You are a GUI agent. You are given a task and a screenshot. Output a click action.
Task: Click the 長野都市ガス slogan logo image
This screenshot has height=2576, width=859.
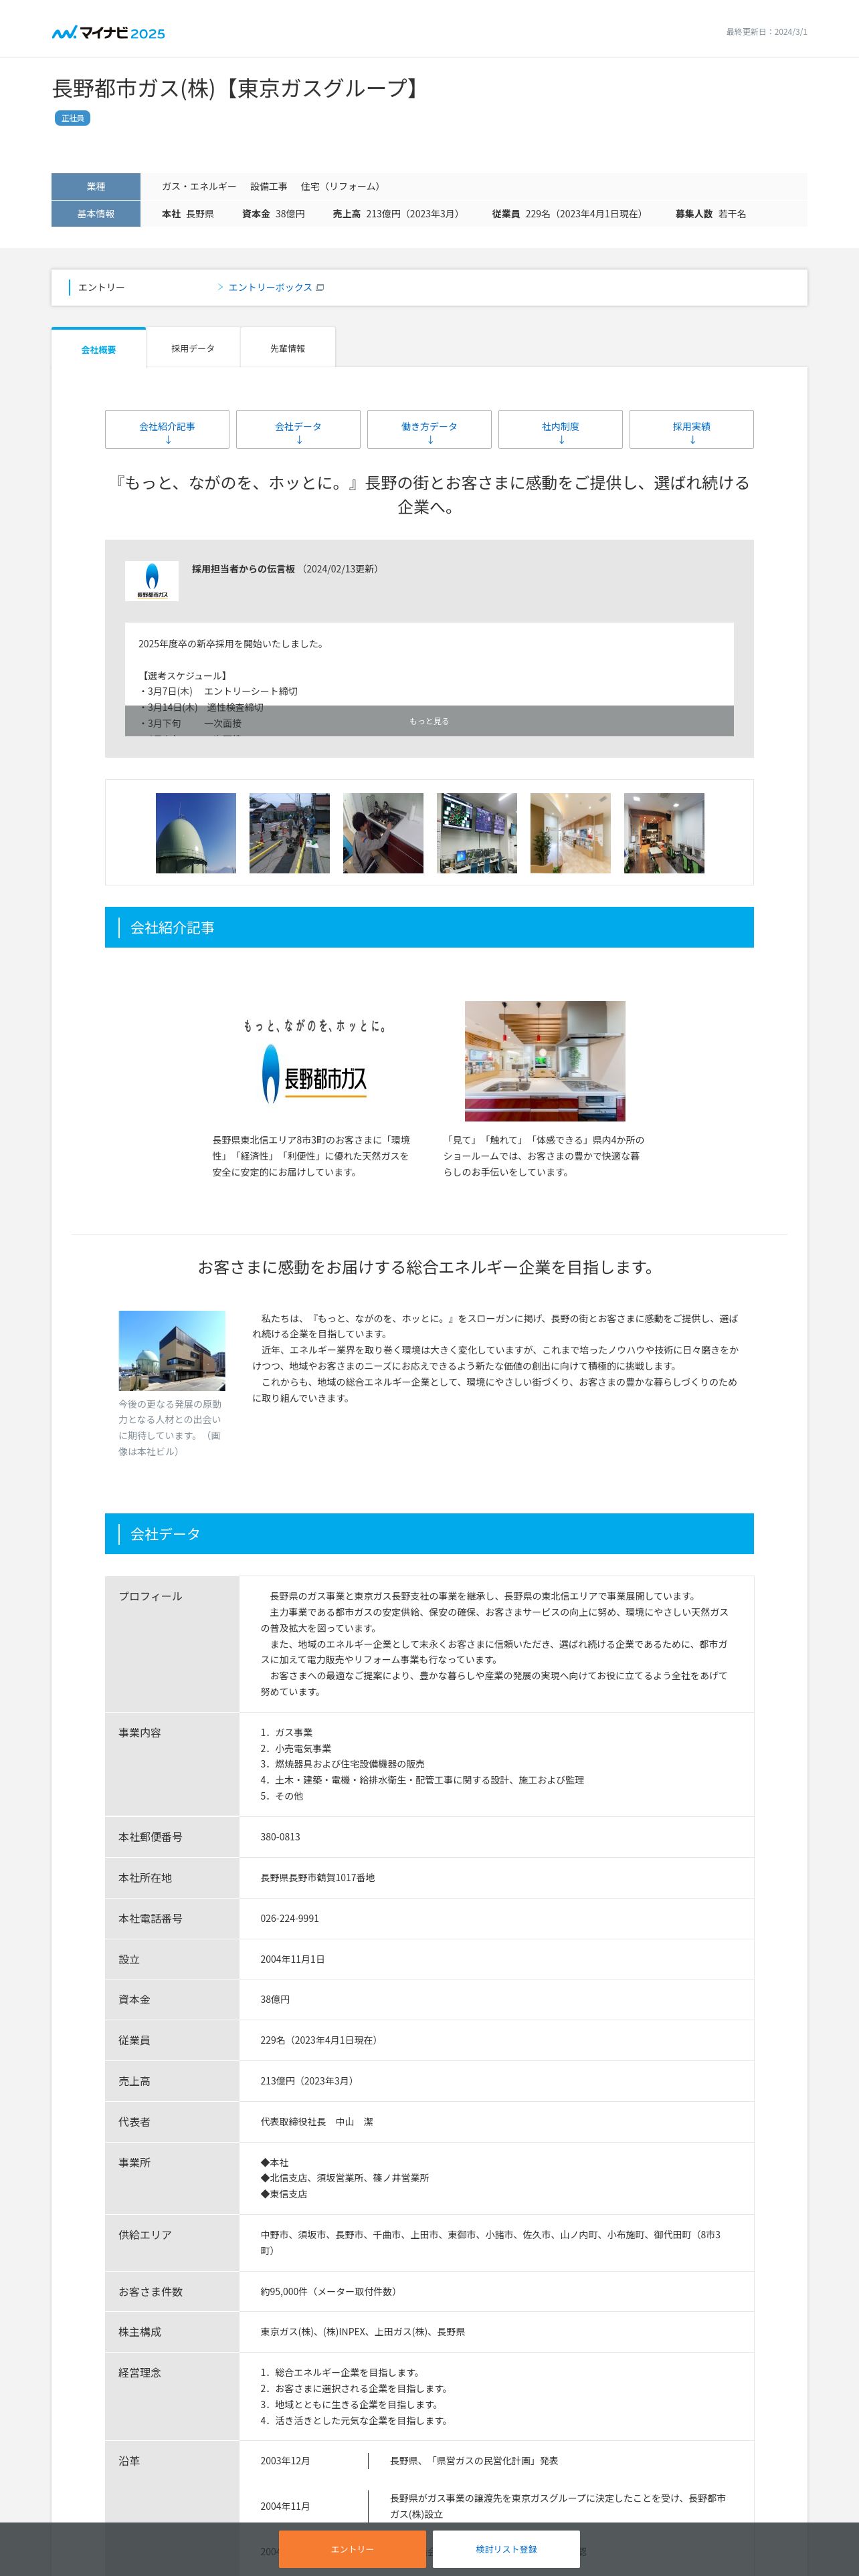[x=314, y=1062]
